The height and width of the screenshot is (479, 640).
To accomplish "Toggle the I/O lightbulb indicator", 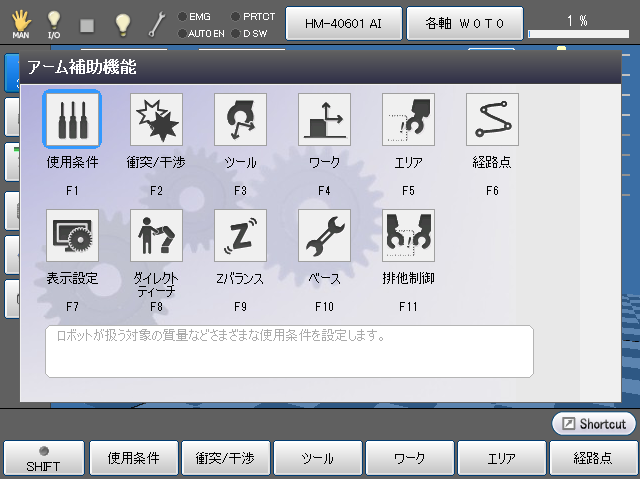I will (x=54, y=23).
